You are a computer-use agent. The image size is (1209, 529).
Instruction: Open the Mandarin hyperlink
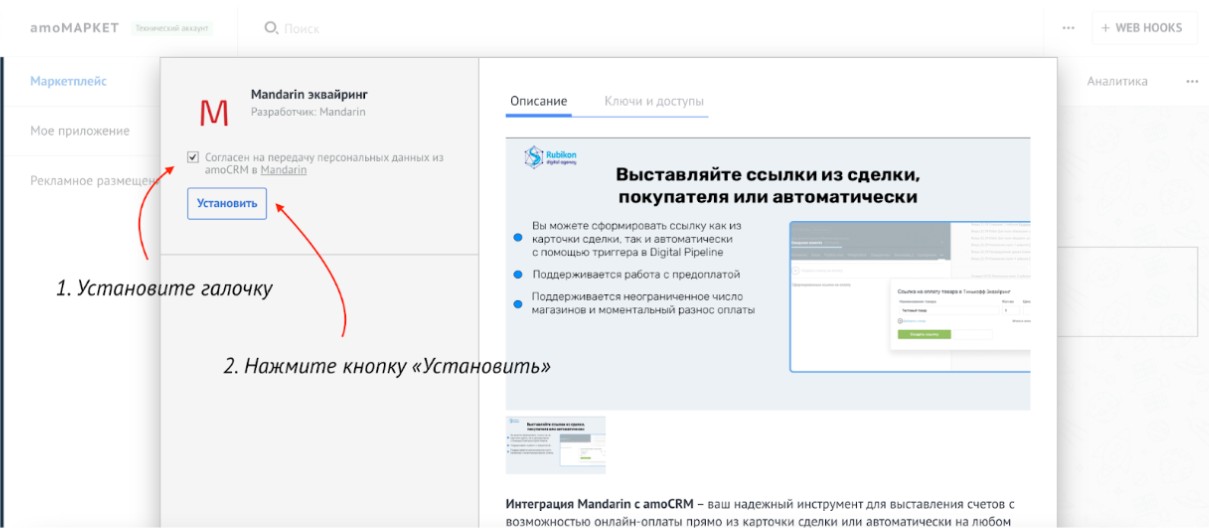click(283, 170)
